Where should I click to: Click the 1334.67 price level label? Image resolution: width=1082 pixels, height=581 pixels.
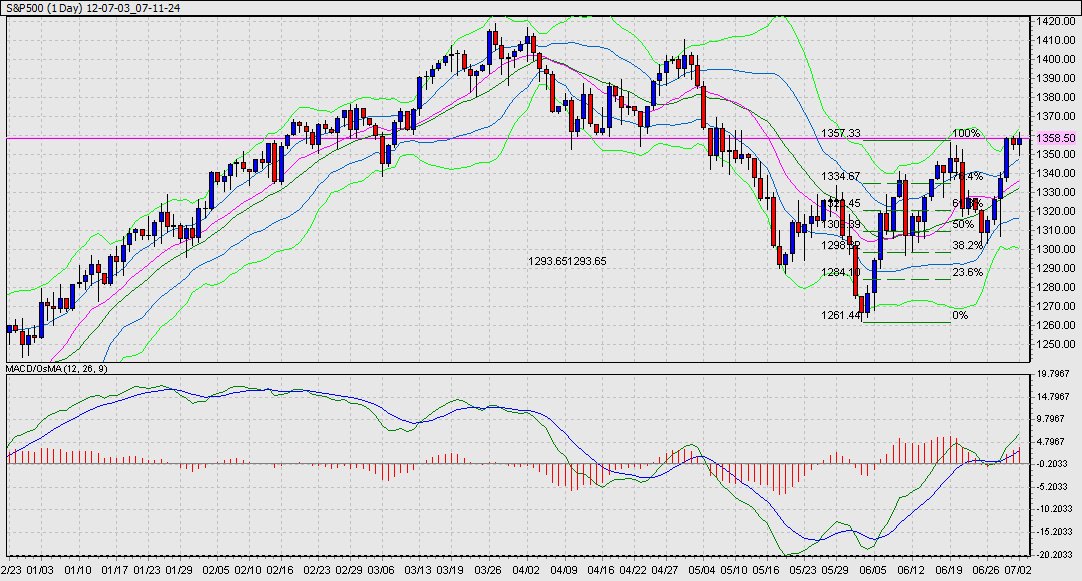(x=841, y=176)
